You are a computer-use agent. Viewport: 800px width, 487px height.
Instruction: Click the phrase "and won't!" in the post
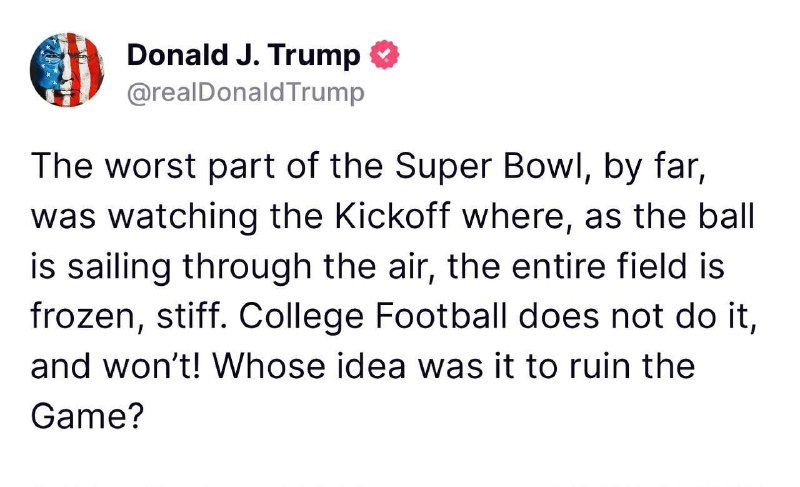pyautogui.click(x=116, y=366)
